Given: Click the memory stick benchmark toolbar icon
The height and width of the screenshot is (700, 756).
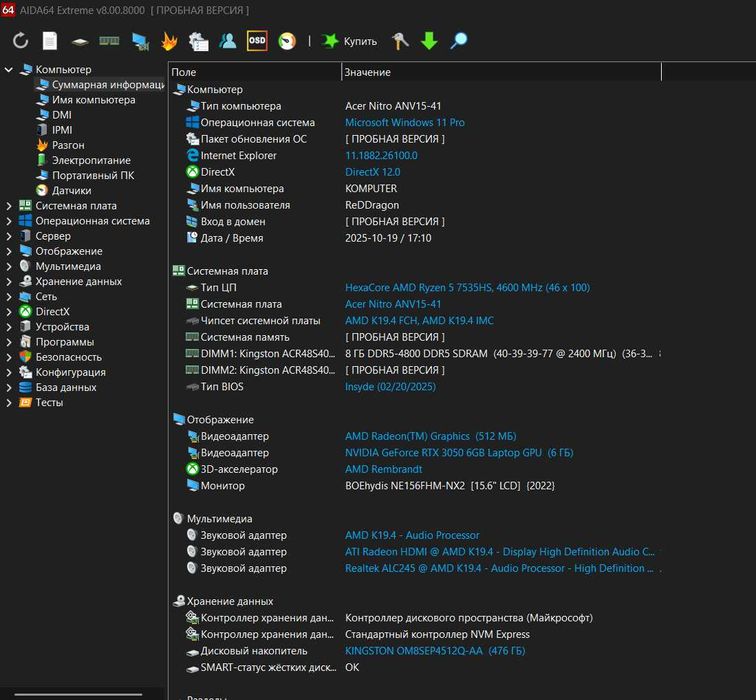Looking at the screenshot, I should point(109,41).
